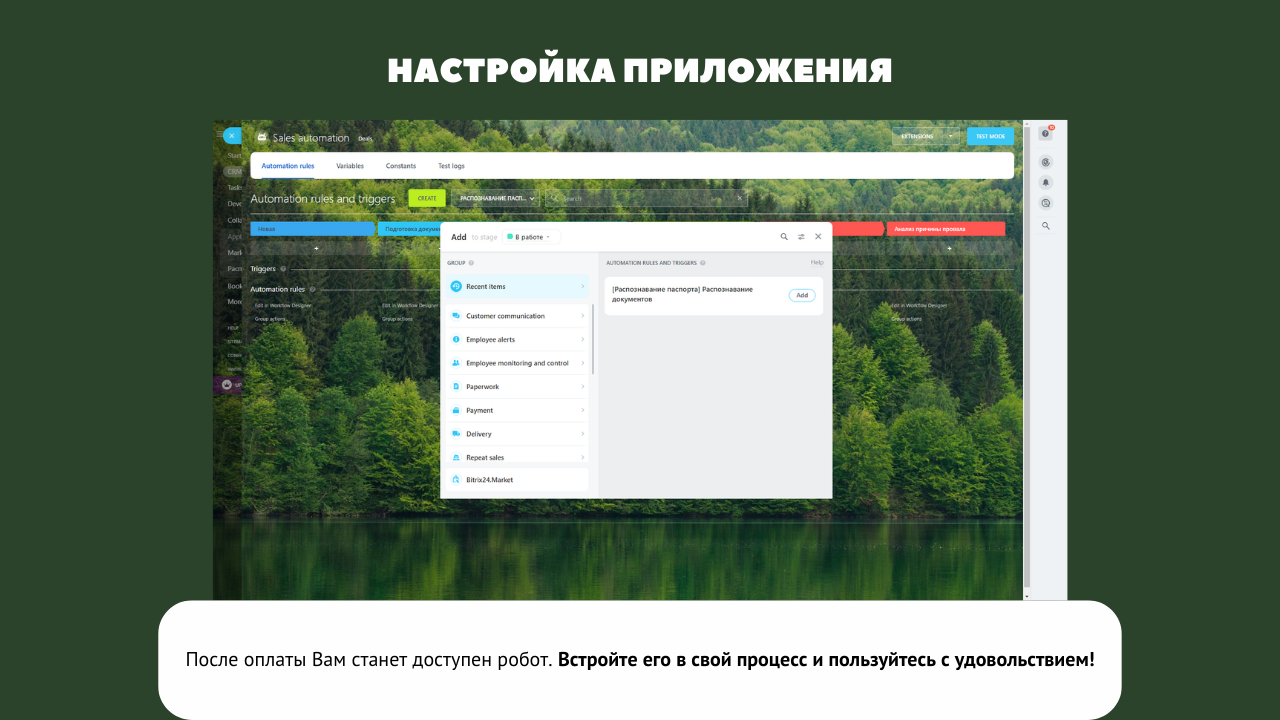This screenshot has height=720, width=1280.
Task: Select the Новая stage header
Action: 313,229
